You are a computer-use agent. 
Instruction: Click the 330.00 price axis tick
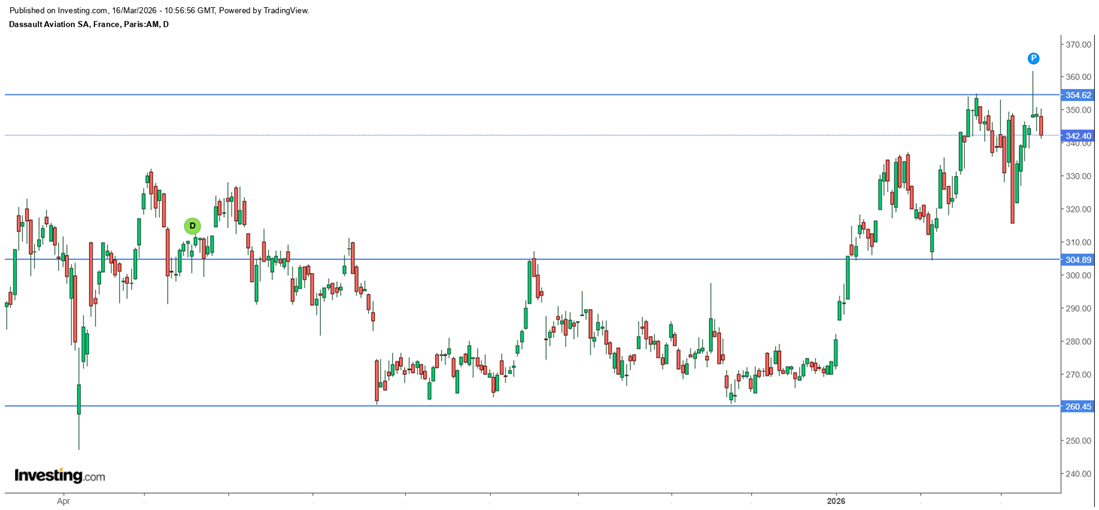coord(1077,177)
